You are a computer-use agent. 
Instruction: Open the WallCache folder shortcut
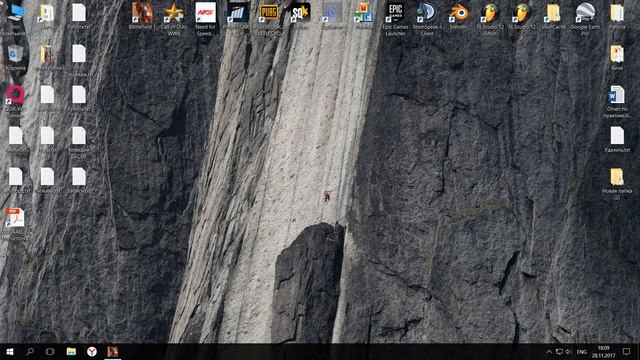coord(553,13)
